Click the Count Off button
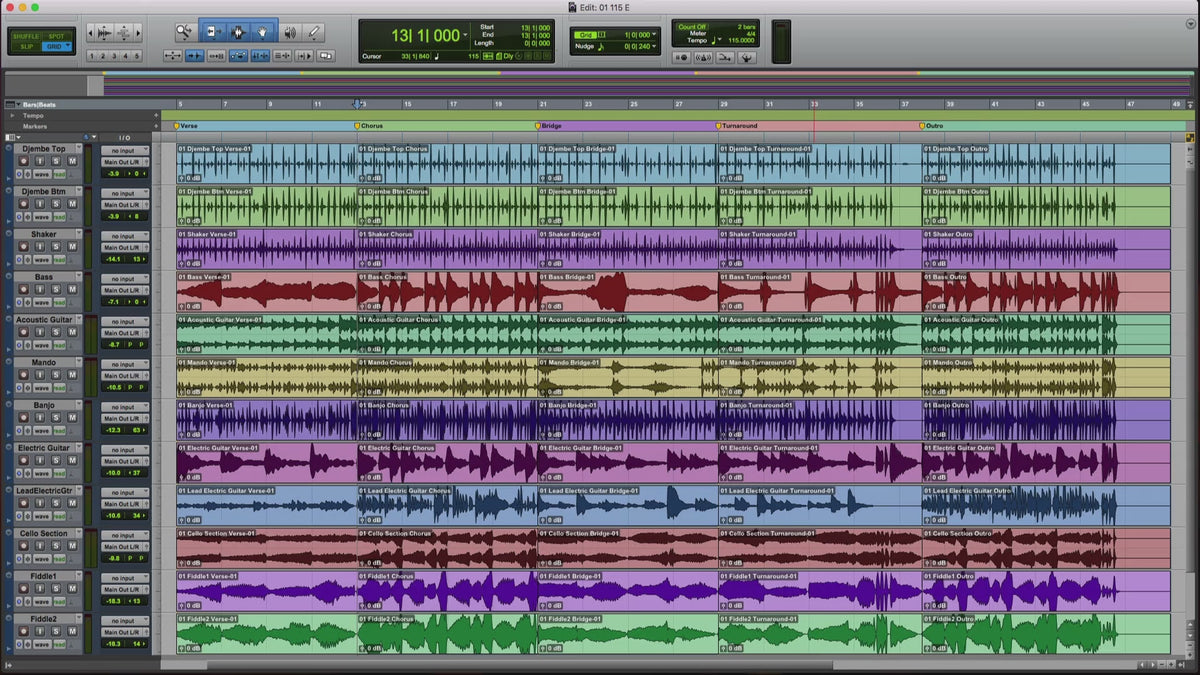The image size is (1200, 675). pyautogui.click(x=691, y=27)
